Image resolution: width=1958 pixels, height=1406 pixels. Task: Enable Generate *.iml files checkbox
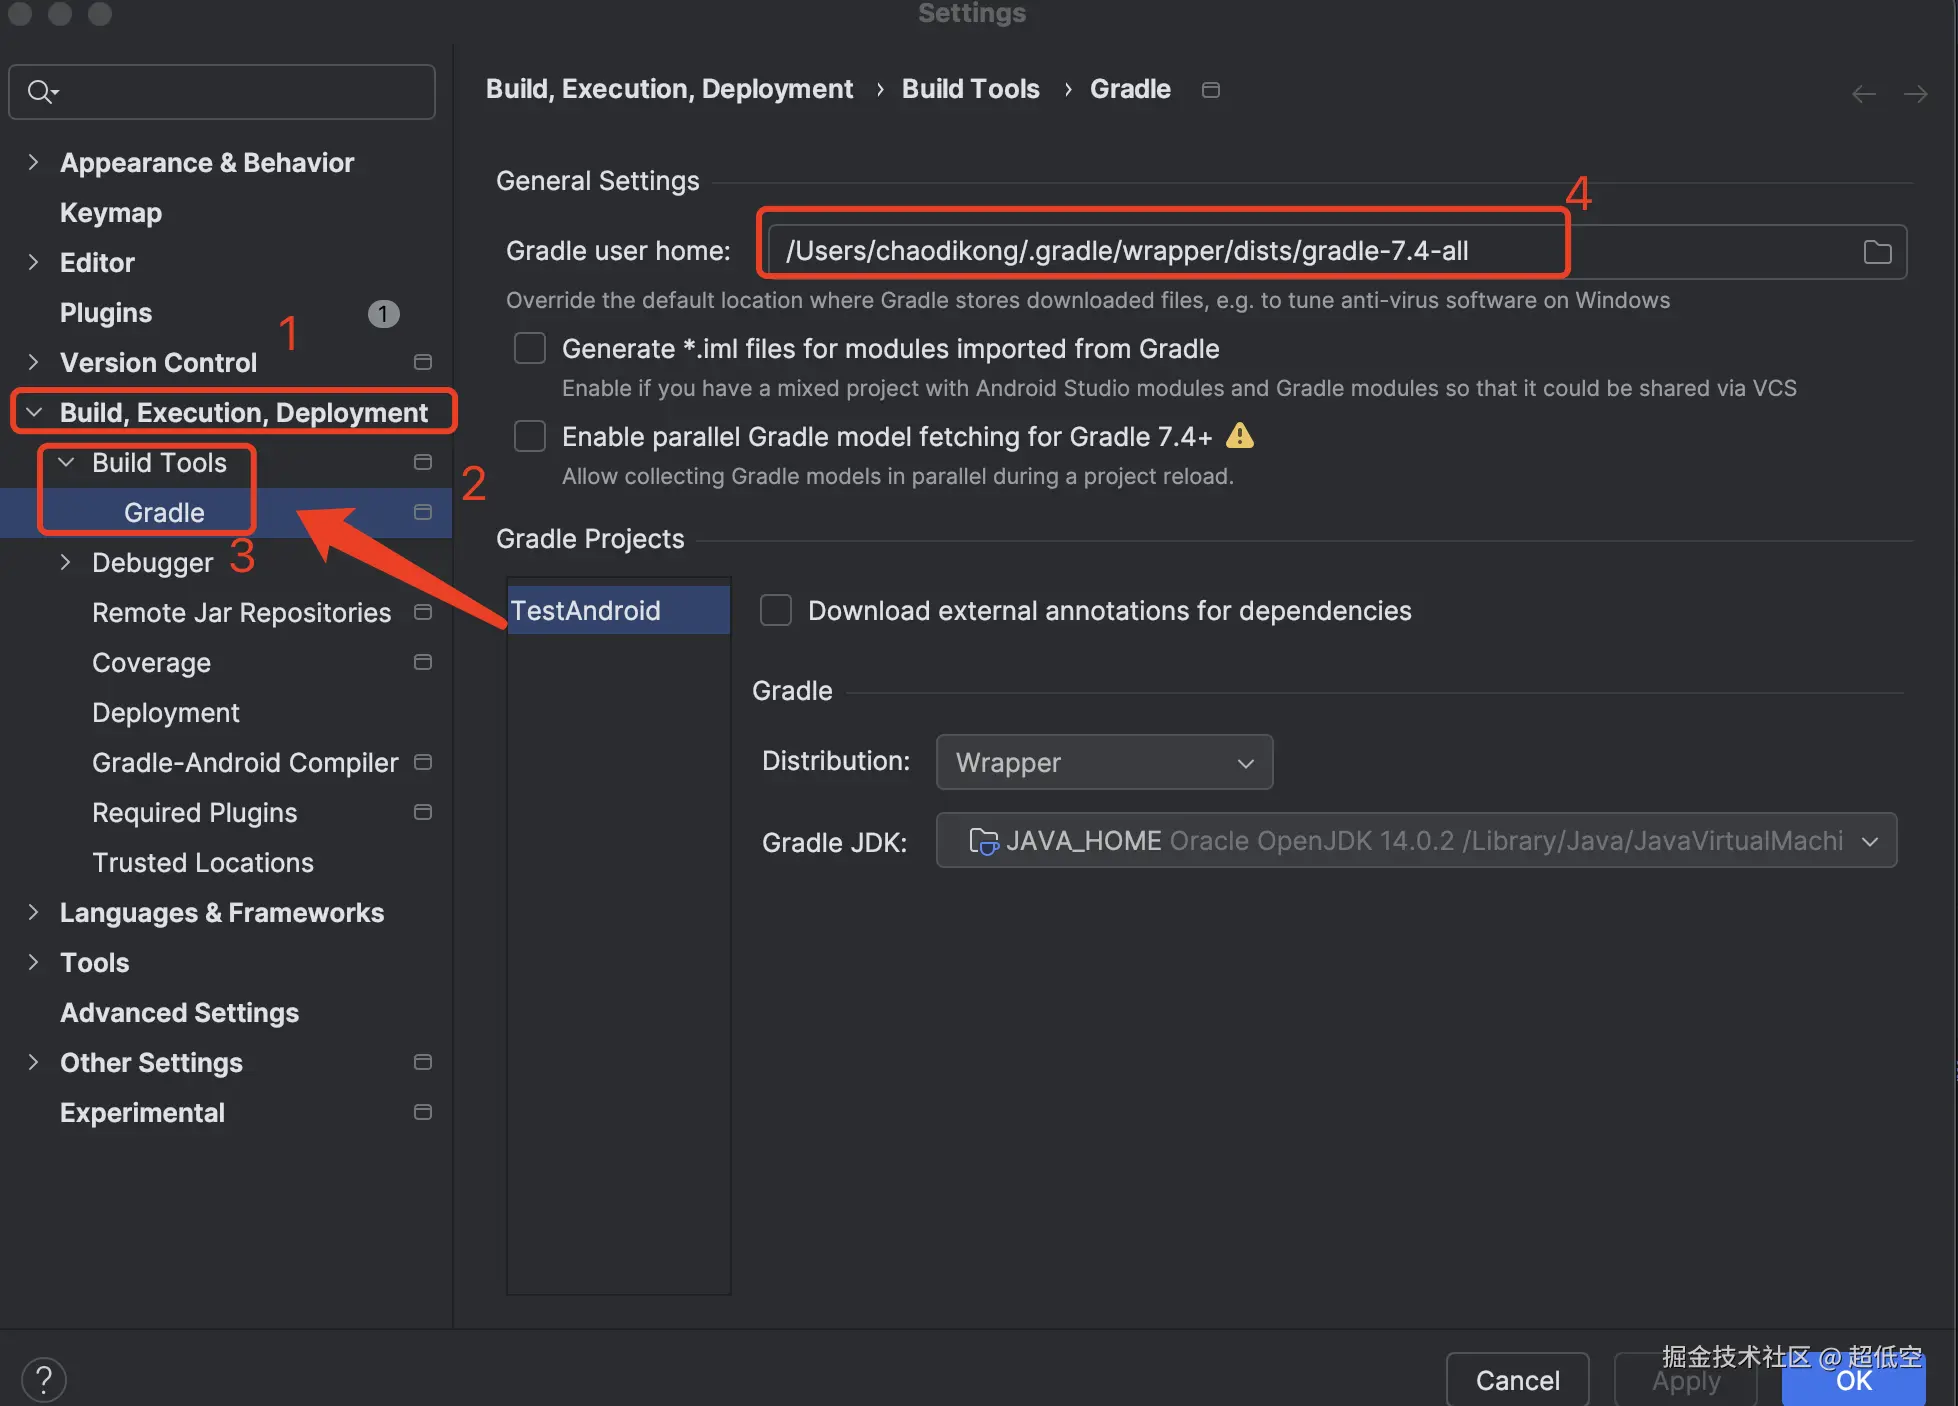530,348
